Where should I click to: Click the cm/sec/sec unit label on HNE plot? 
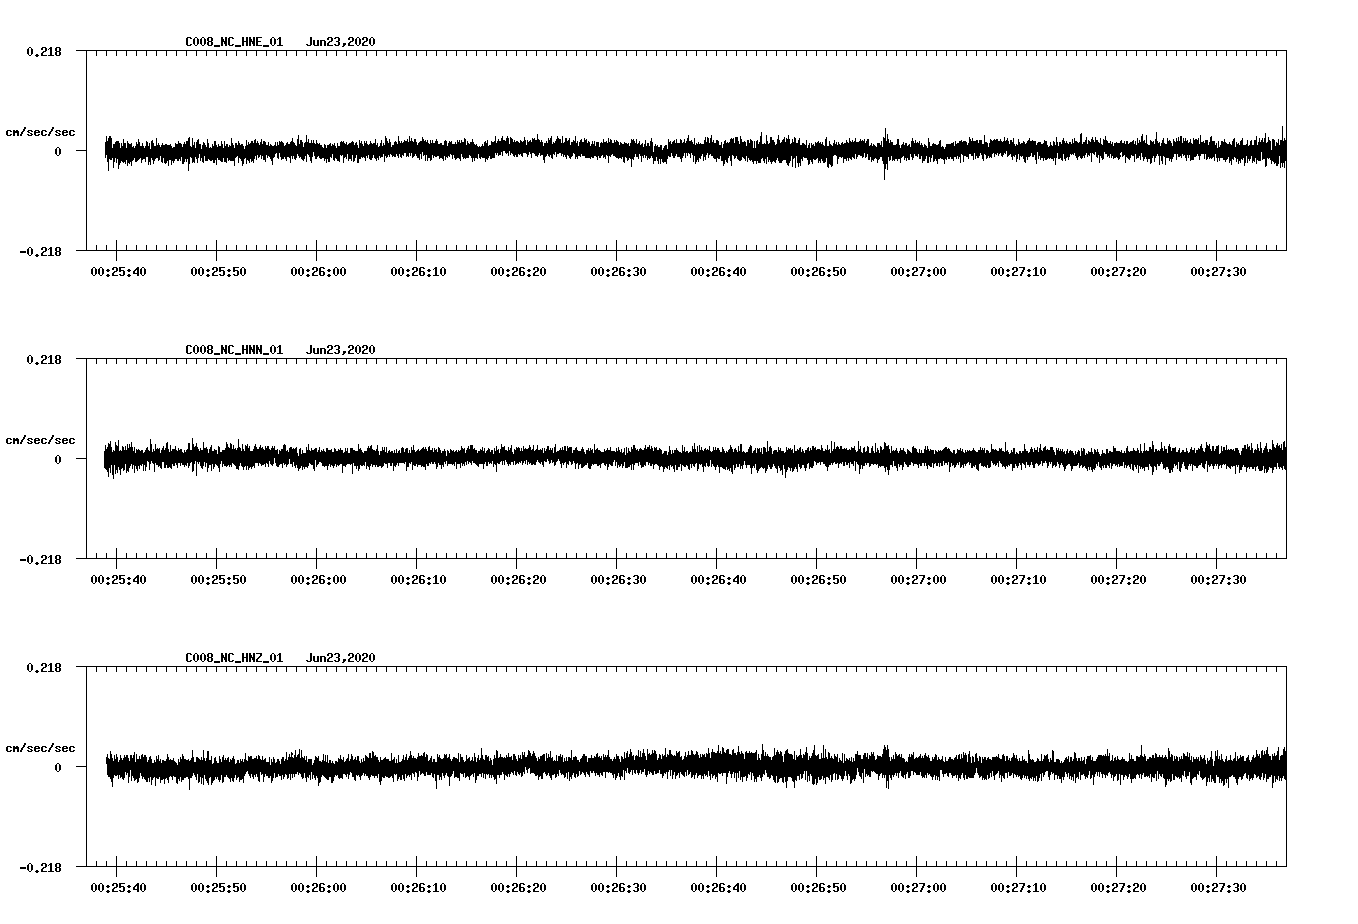[x=40, y=132]
